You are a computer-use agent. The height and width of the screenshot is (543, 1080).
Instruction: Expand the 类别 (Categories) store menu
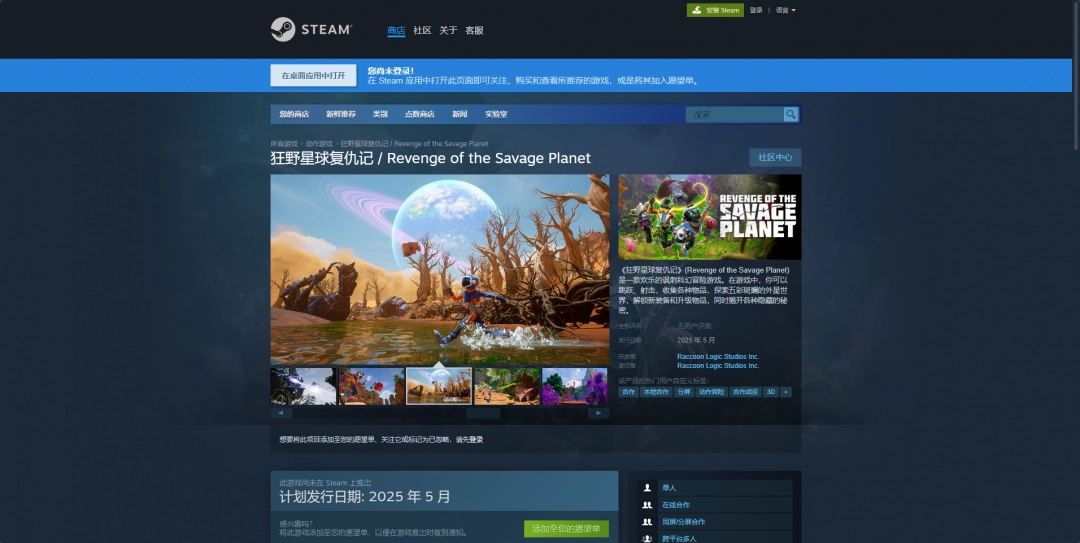(380, 114)
